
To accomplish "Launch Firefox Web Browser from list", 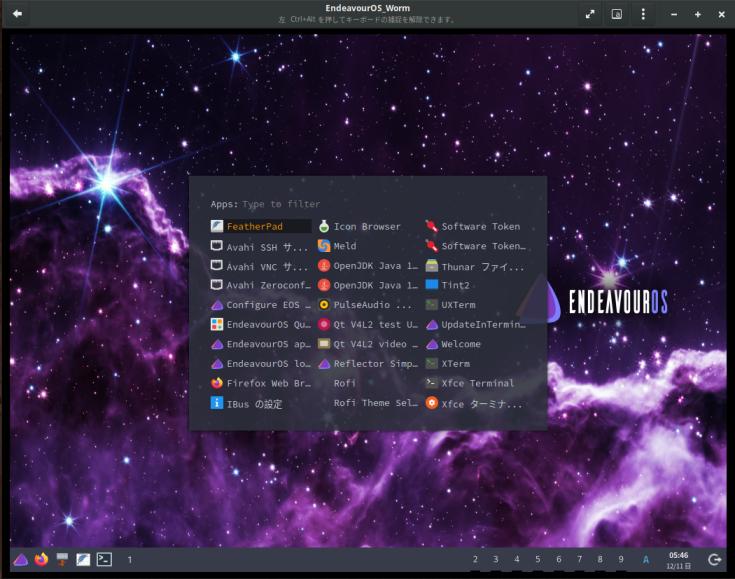I will (261, 383).
